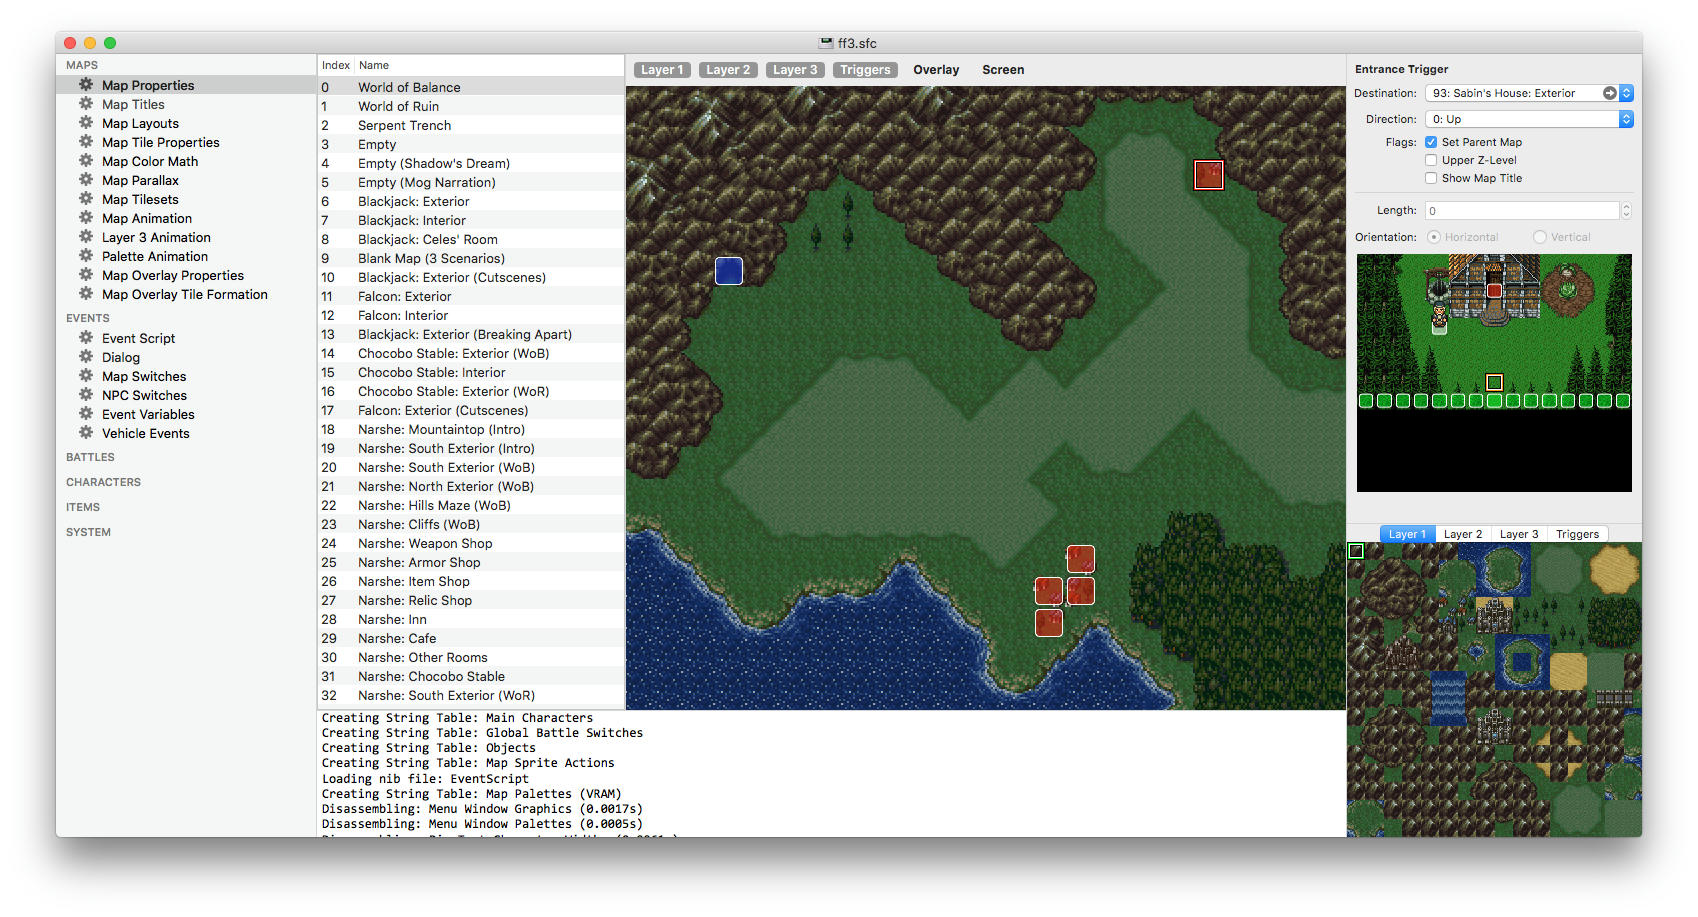Select the blue event trigger square on map

(729, 271)
